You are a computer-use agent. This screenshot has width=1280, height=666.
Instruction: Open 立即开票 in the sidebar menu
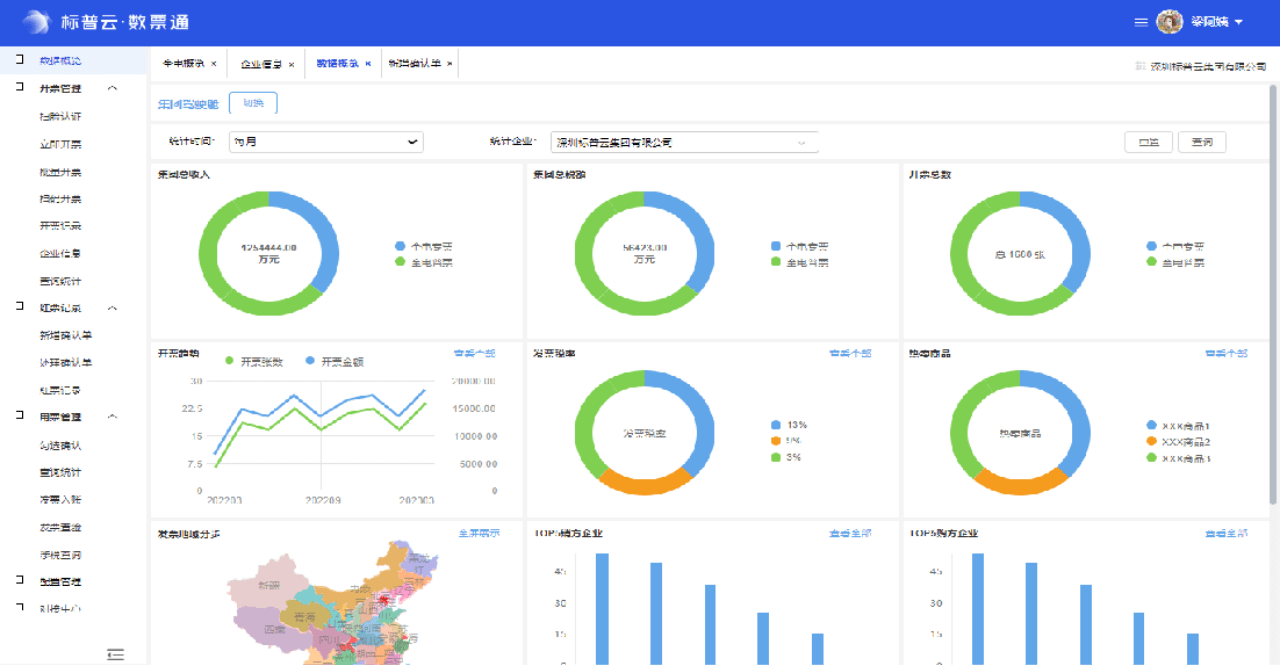pyautogui.click(x=61, y=144)
